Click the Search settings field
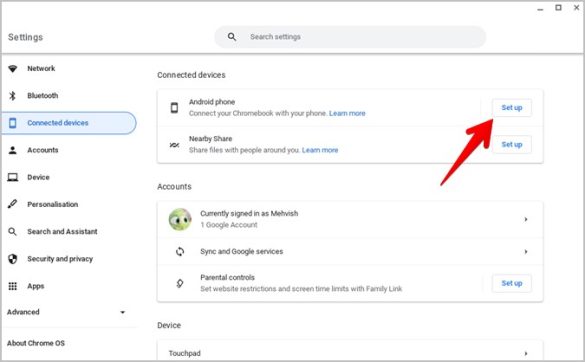This screenshot has height=362, width=585. (350, 37)
